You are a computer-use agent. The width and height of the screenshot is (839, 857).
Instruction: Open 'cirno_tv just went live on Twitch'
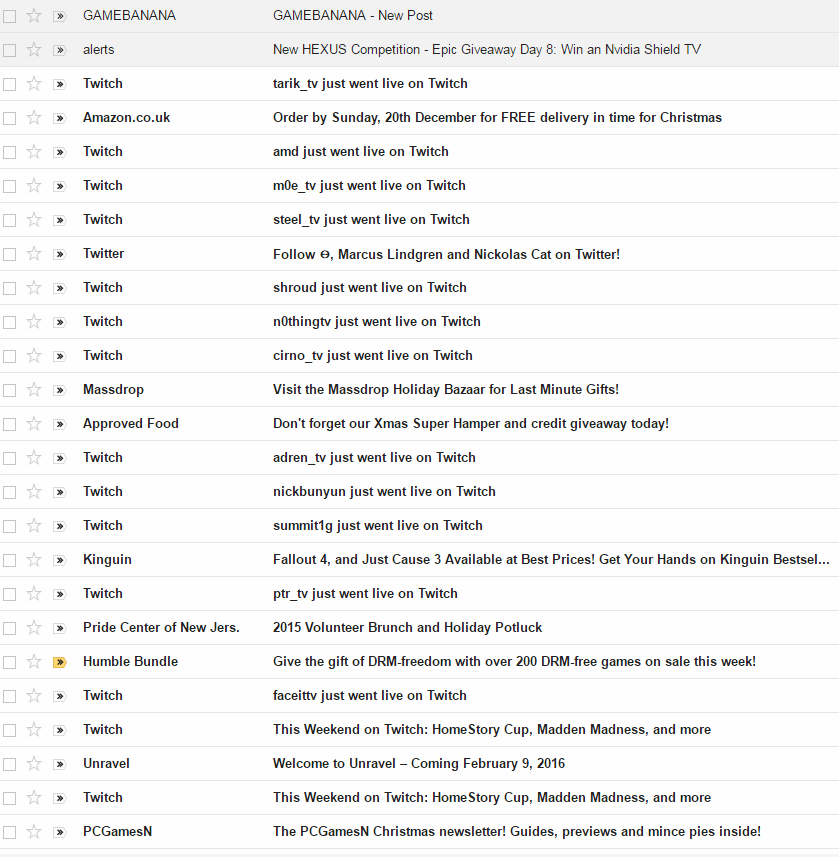pyautogui.click(x=373, y=356)
